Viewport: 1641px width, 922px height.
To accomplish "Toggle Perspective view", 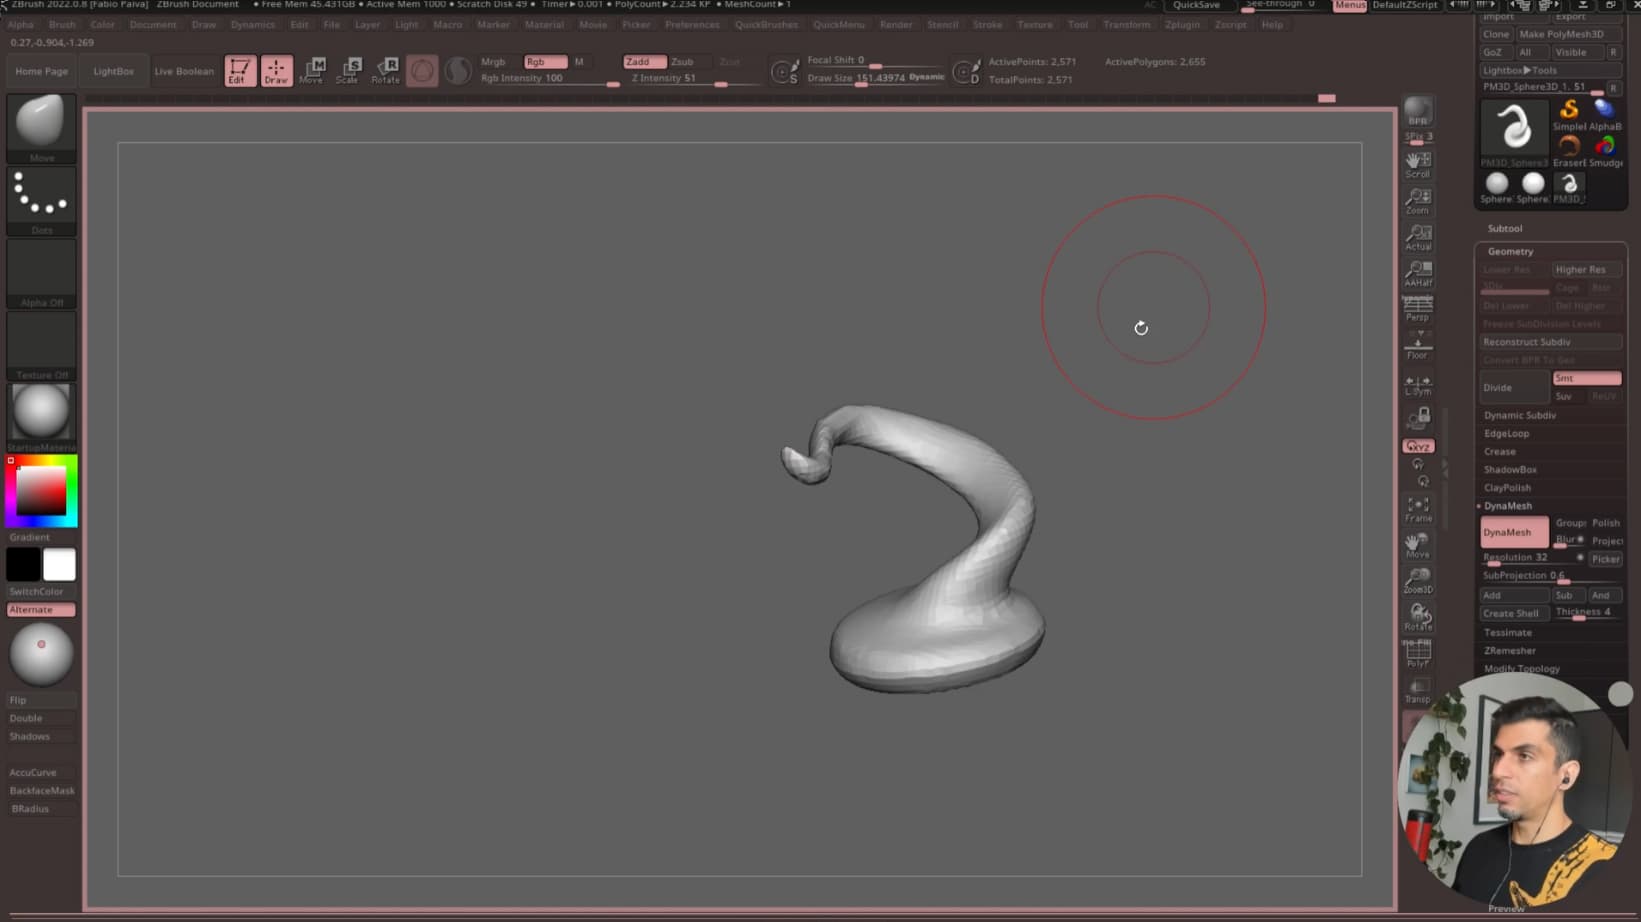I will pos(1418,308).
